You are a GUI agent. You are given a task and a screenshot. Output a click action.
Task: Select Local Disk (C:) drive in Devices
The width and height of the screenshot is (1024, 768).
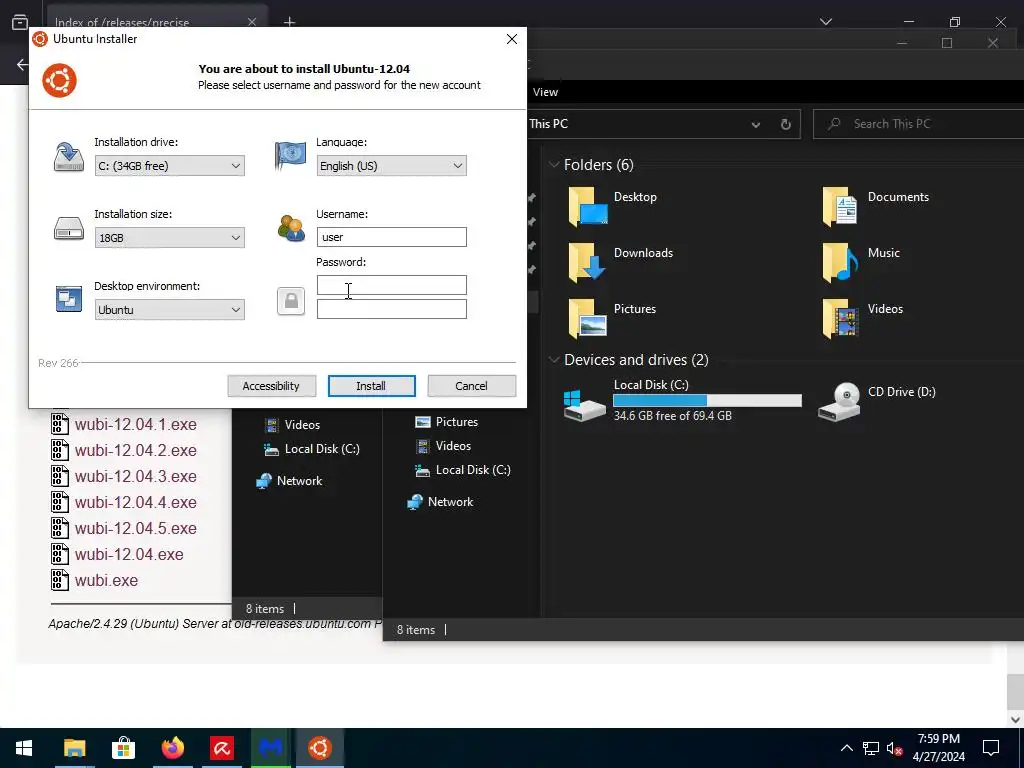click(x=682, y=400)
